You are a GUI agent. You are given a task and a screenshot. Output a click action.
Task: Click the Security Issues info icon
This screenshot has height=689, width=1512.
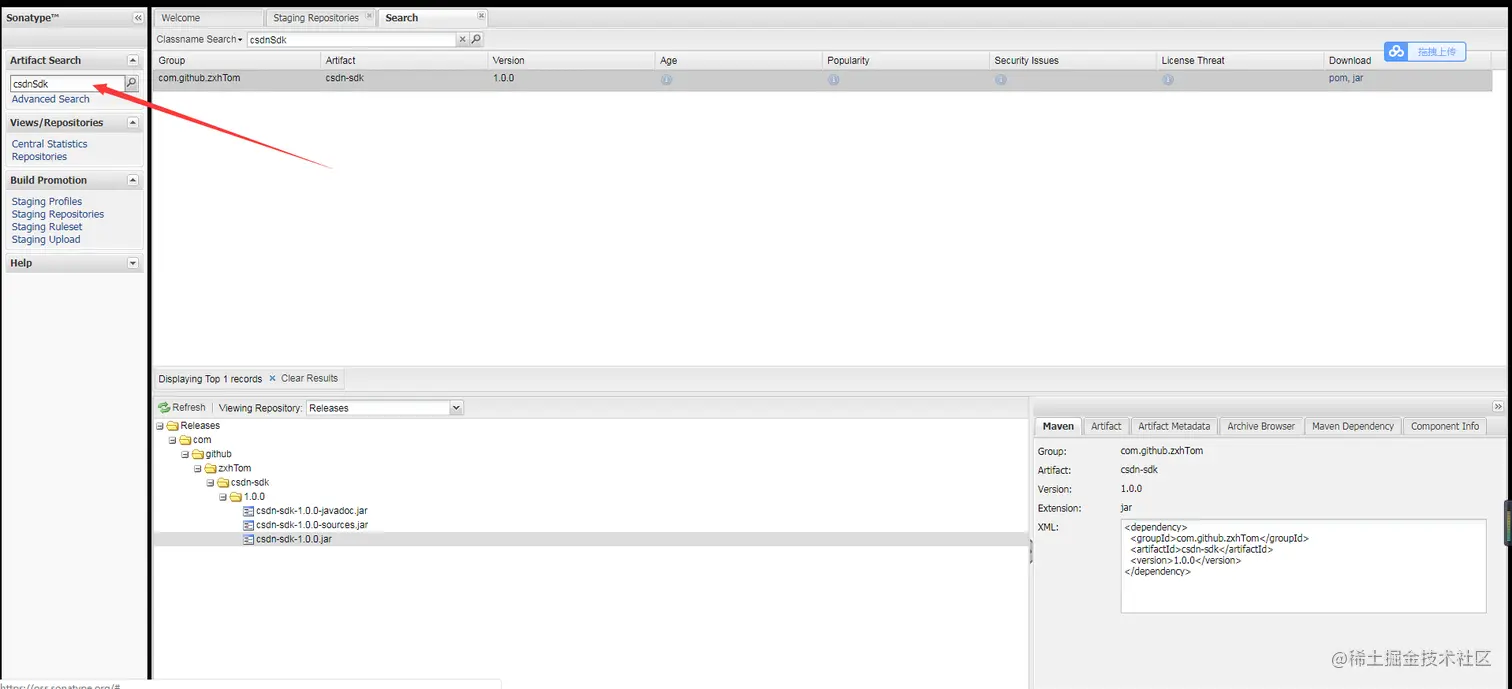1000,79
